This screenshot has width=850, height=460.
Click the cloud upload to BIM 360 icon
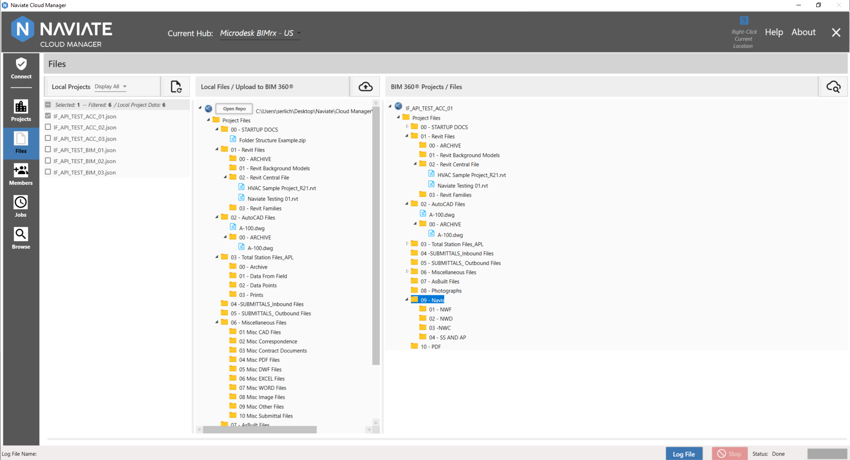pyautogui.click(x=365, y=87)
